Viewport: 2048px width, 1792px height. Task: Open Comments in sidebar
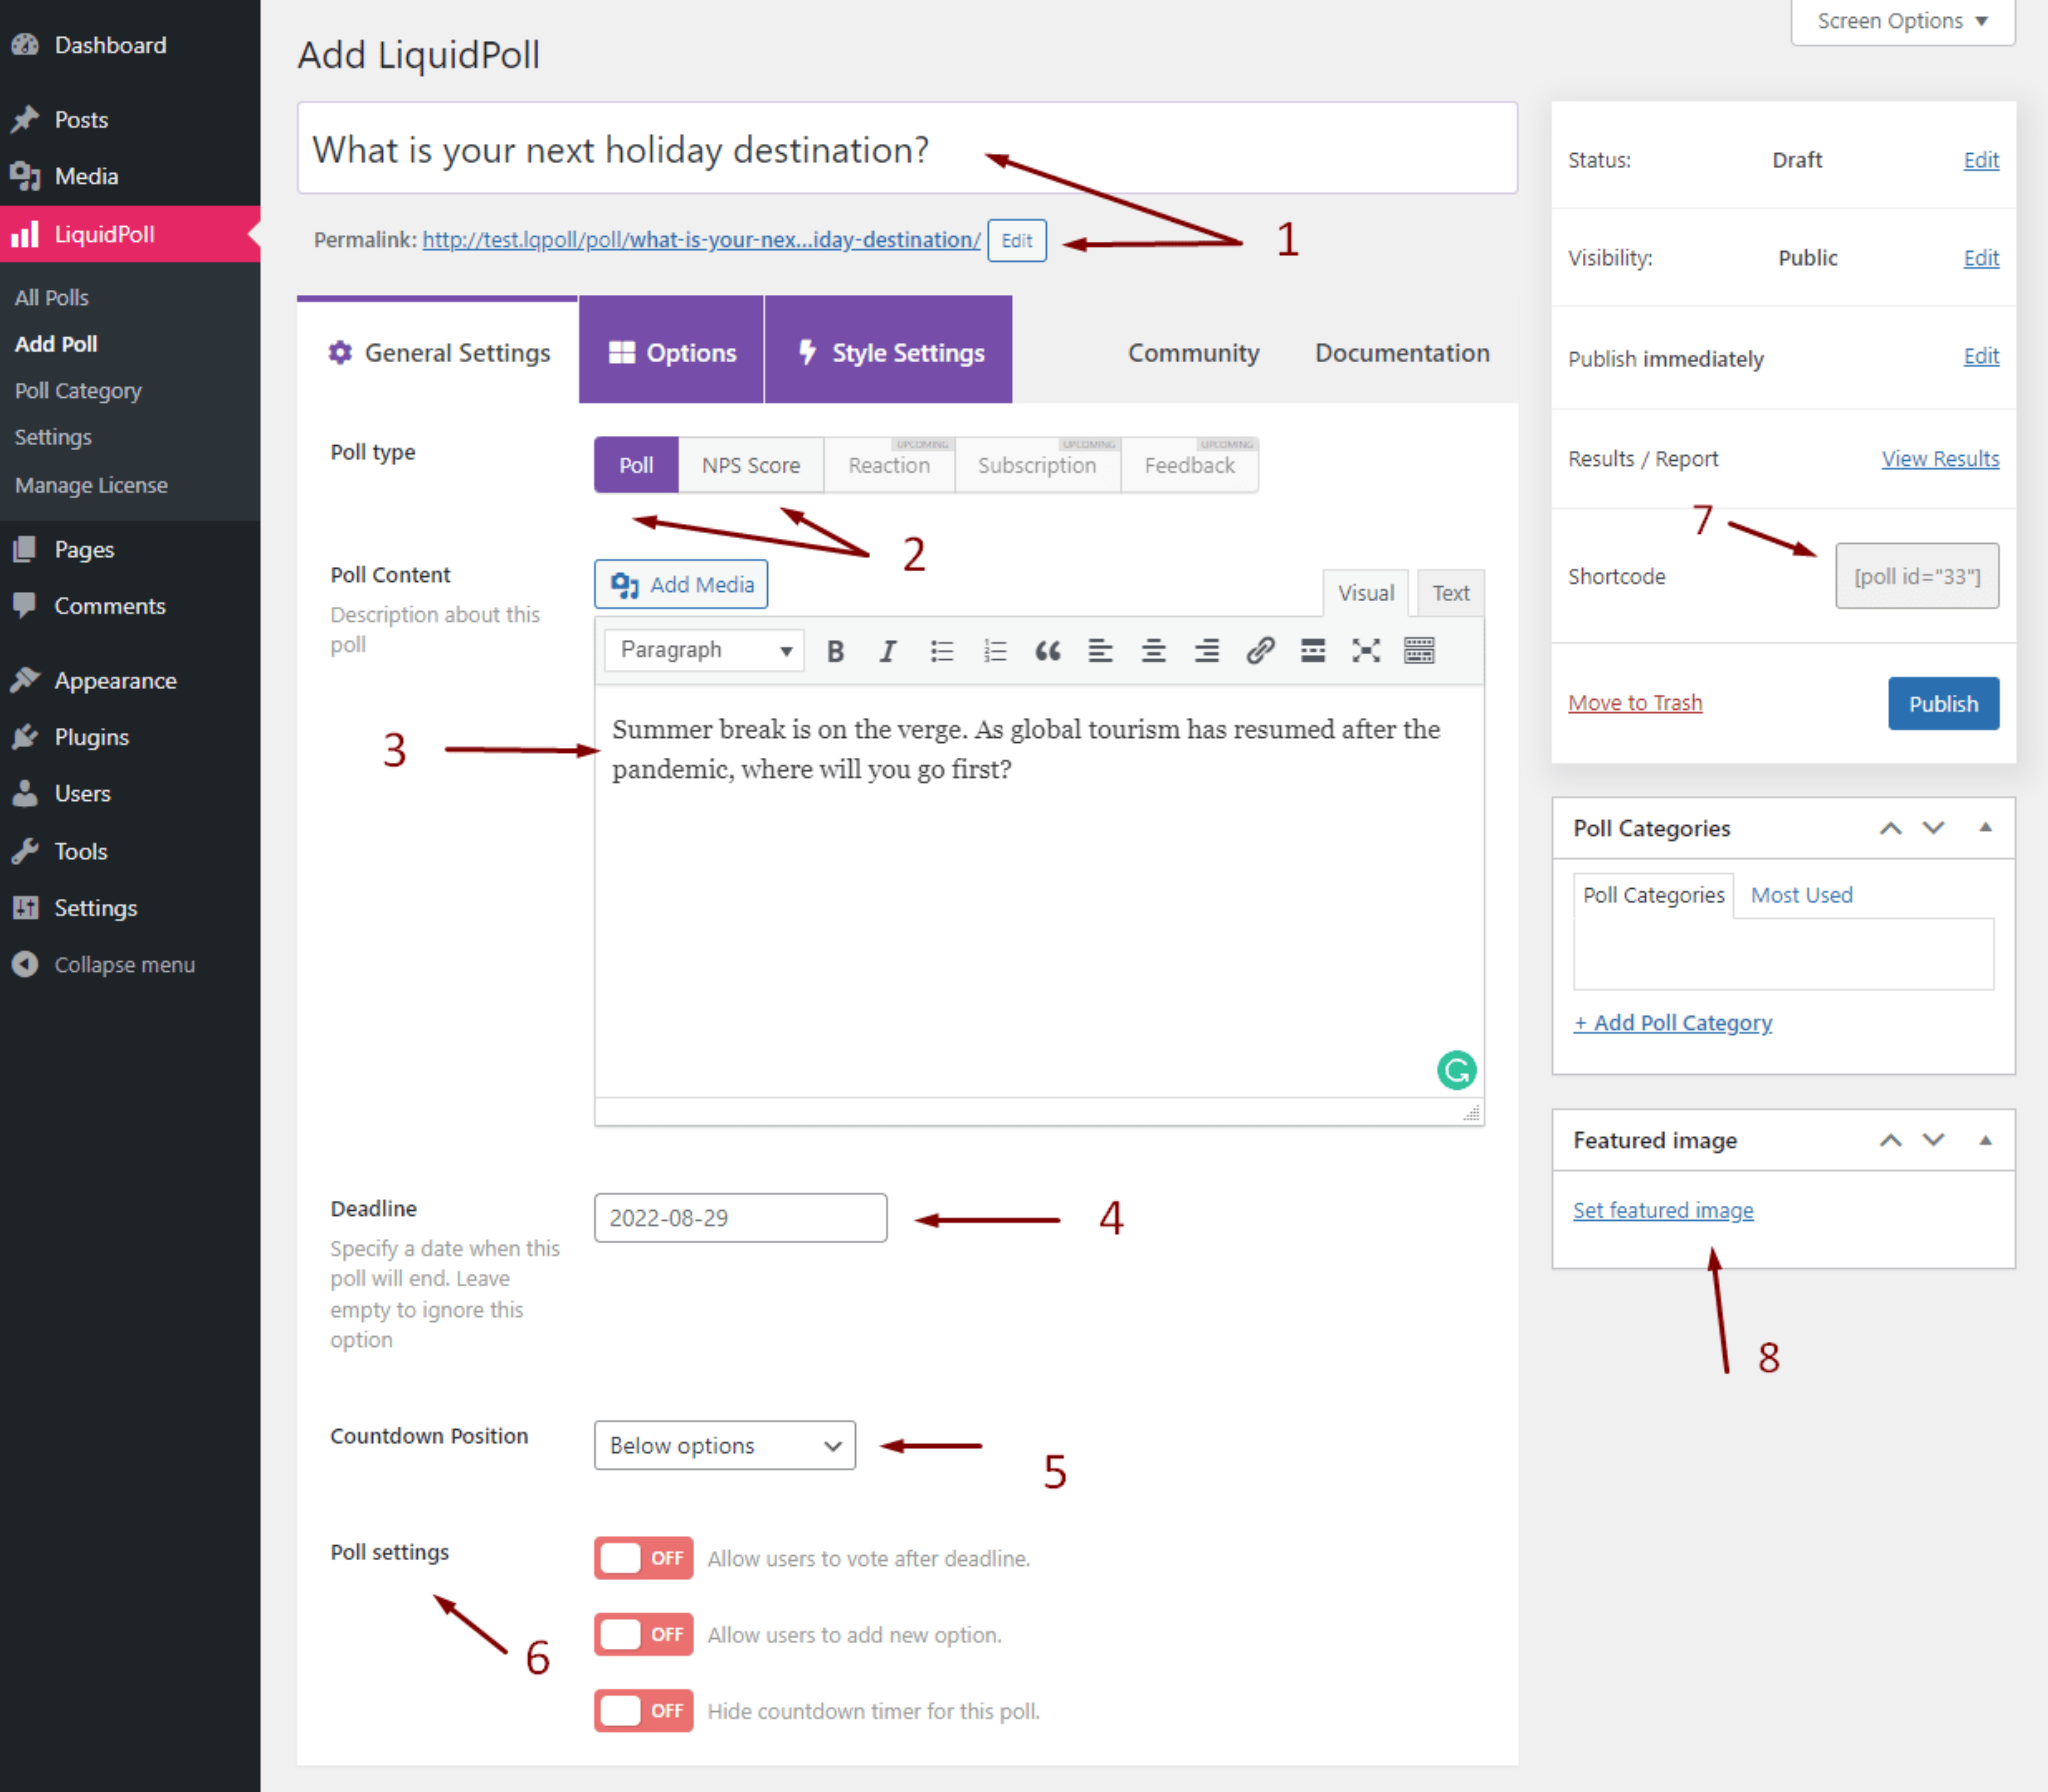pos(130,606)
